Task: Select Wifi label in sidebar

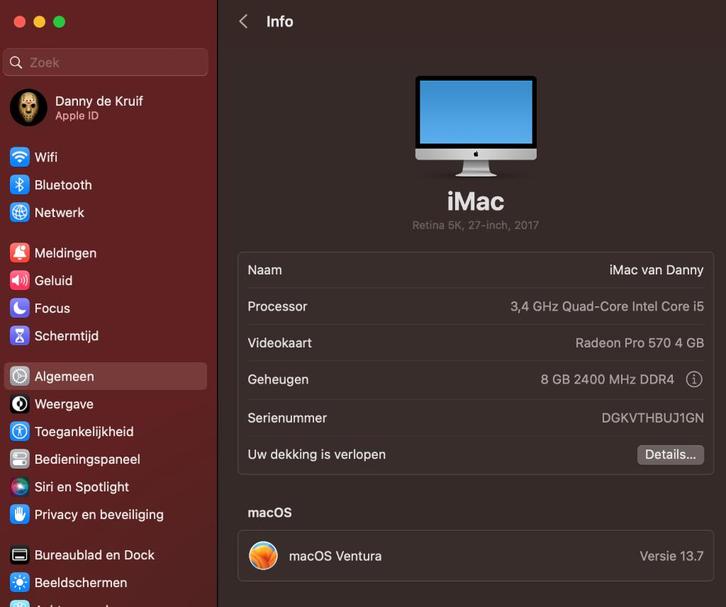Action: click(46, 157)
